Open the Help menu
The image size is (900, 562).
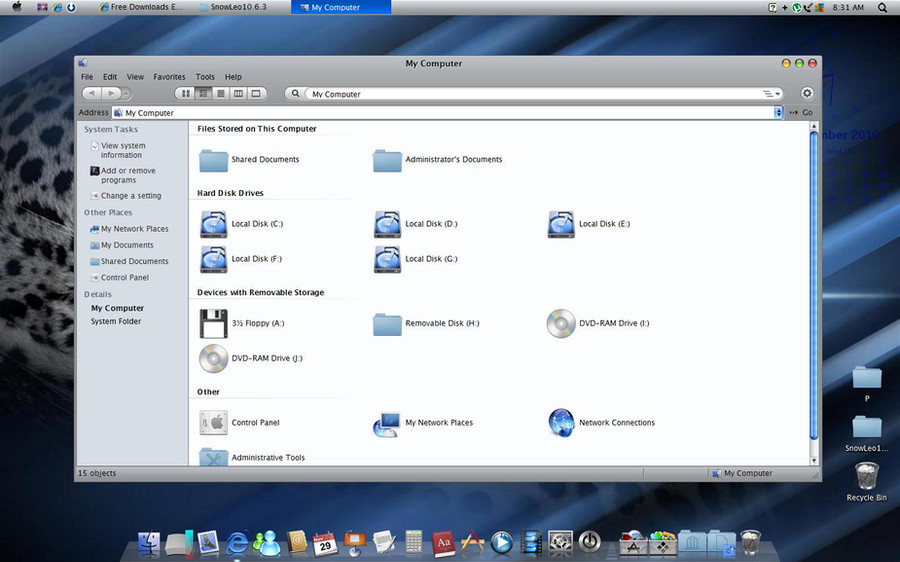[233, 77]
